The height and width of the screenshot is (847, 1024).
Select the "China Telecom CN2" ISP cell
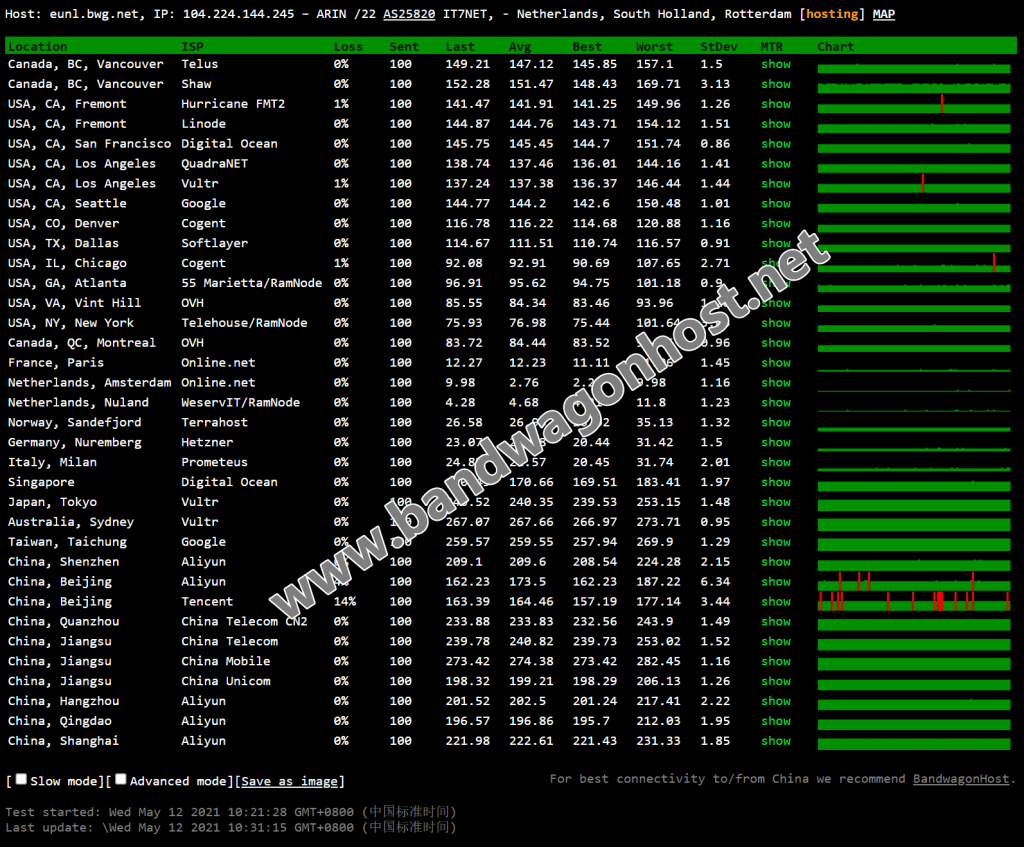(244, 622)
